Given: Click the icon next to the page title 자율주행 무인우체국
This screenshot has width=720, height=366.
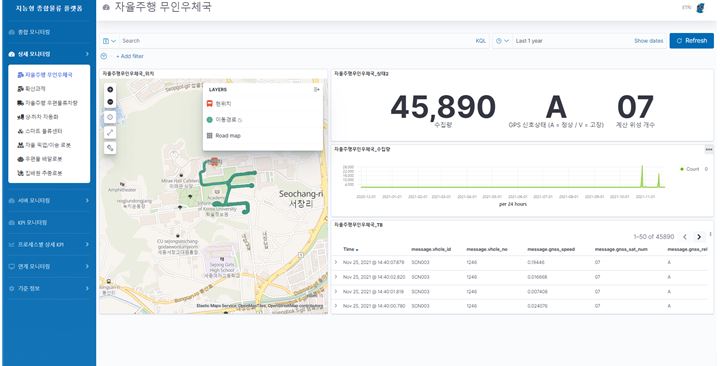Looking at the screenshot, I should [107, 7].
